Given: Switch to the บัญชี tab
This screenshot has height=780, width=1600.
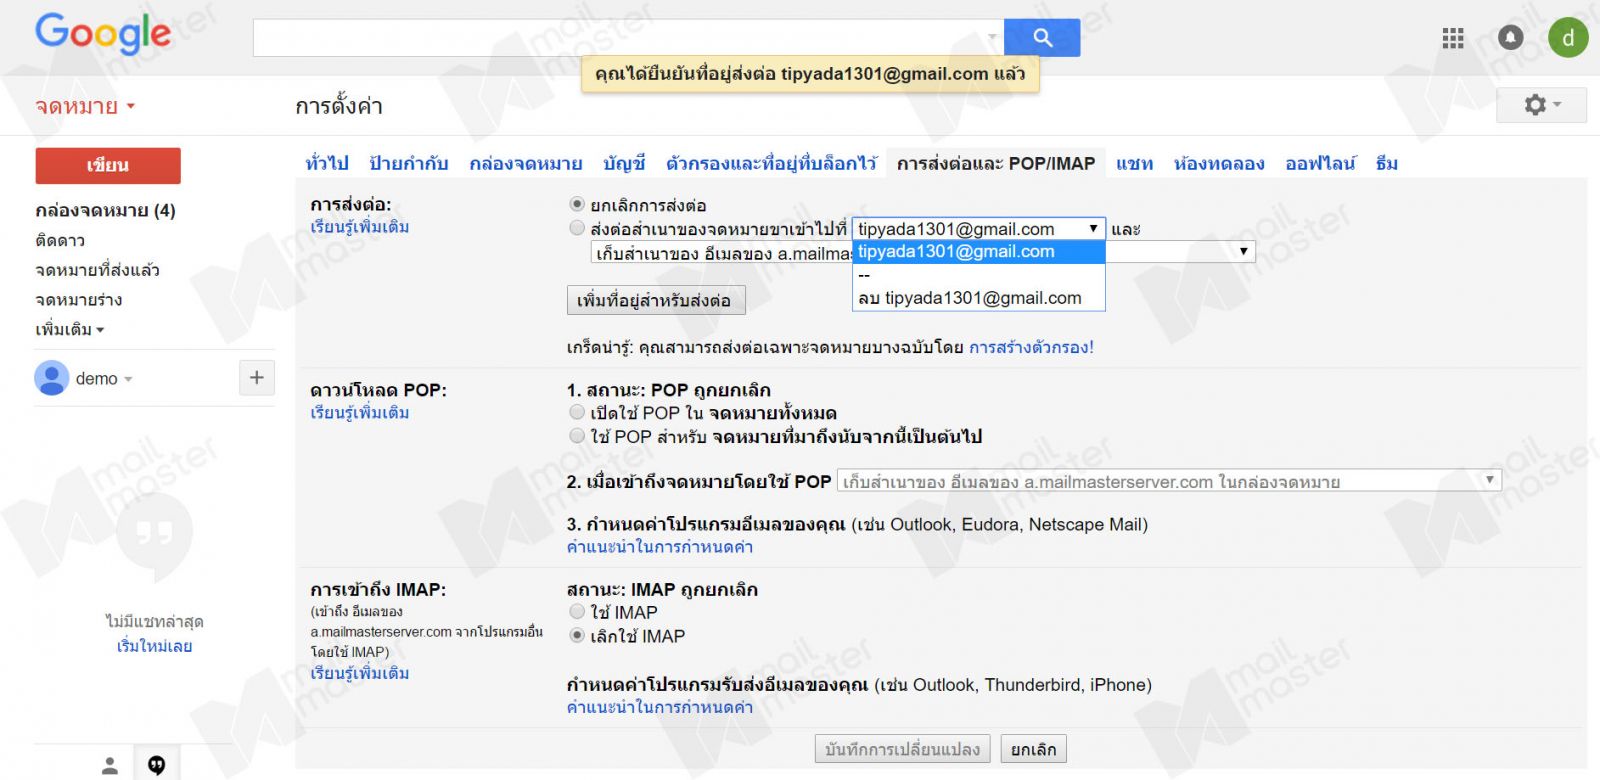Looking at the screenshot, I should pos(624,163).
